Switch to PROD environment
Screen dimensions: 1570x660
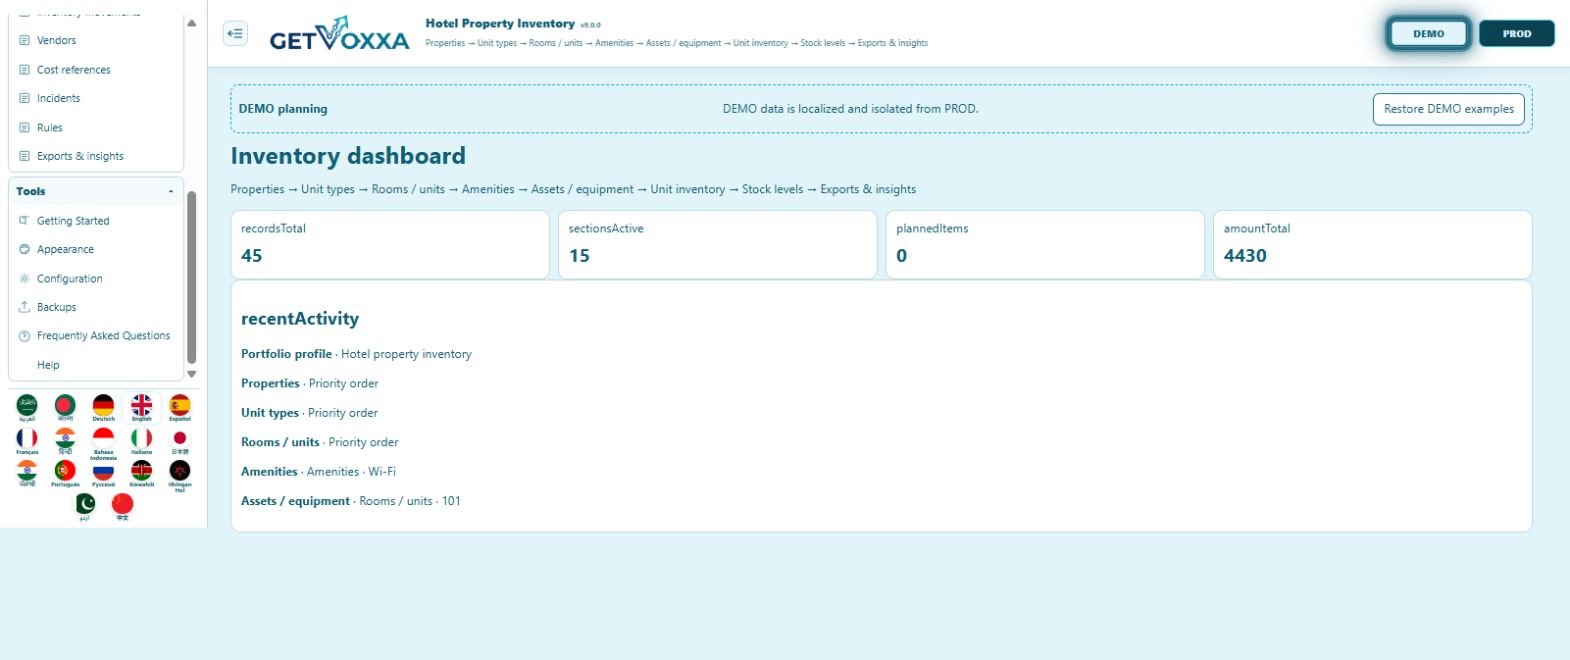tap(1516, 33)
